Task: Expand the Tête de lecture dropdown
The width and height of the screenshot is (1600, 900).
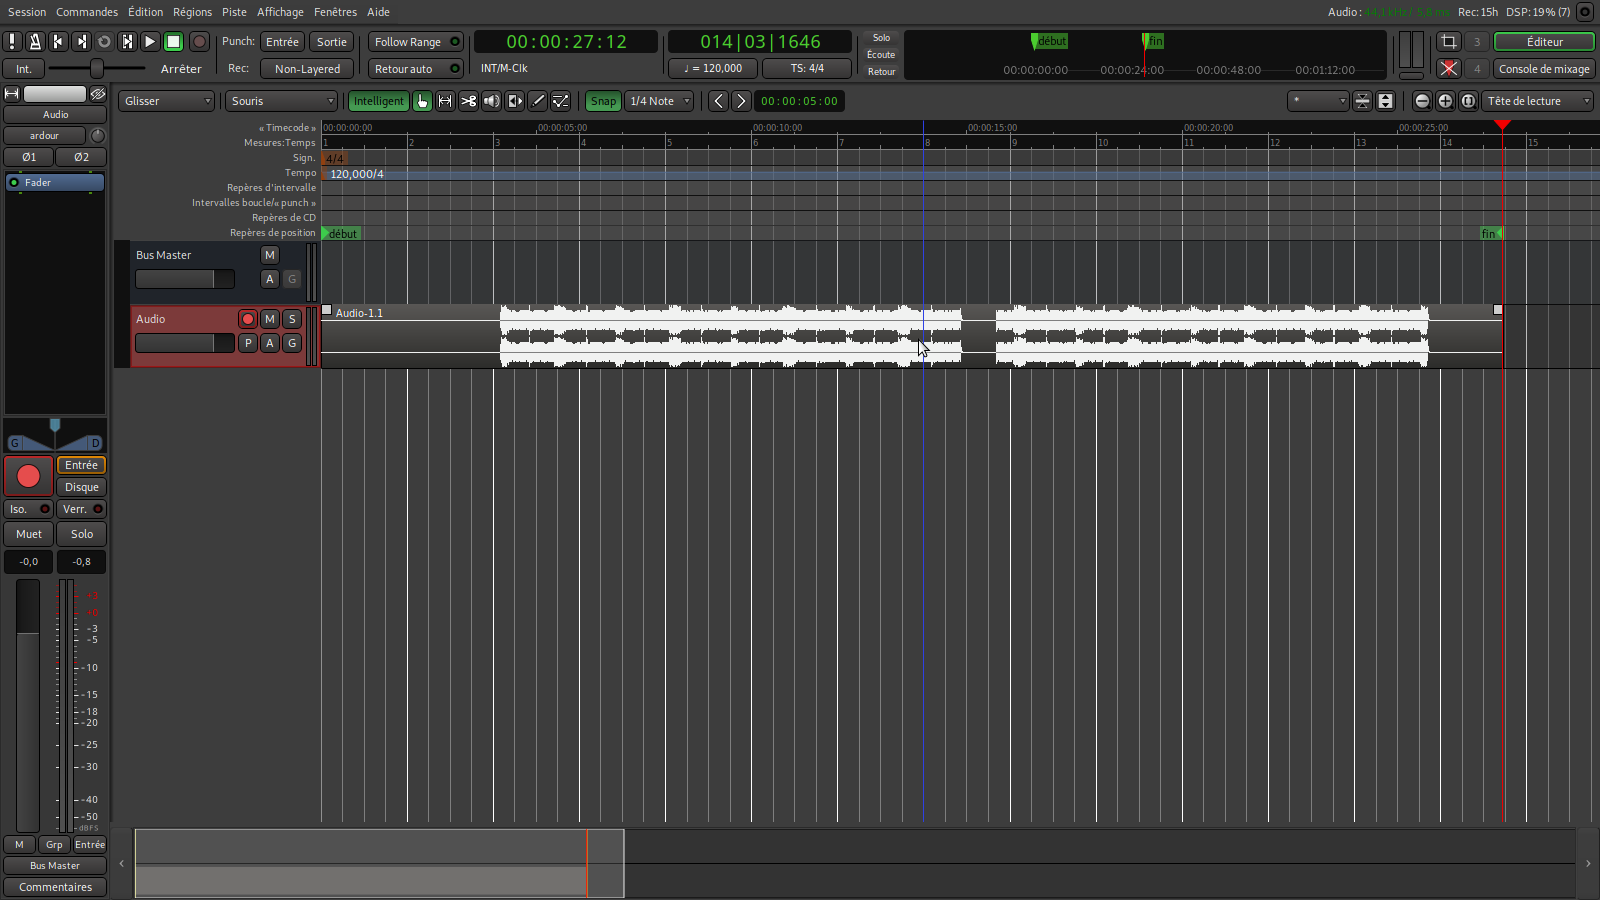Action: click(x=1538, y=101)
